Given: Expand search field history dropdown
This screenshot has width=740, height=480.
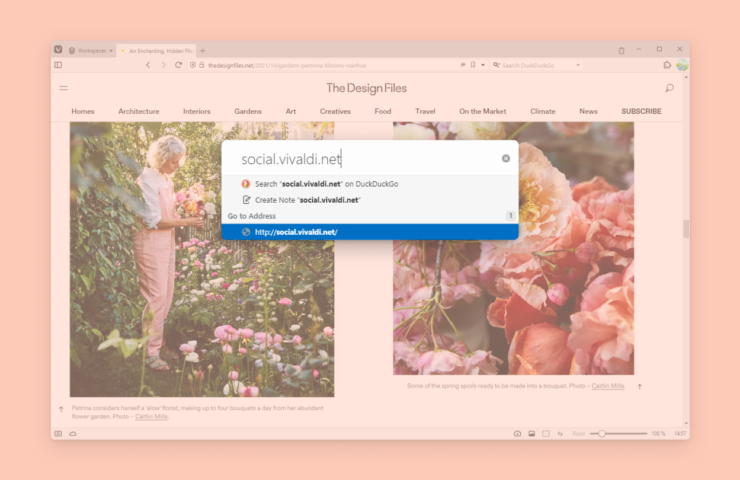Looking at the screenshot, I should click(578, 65).
